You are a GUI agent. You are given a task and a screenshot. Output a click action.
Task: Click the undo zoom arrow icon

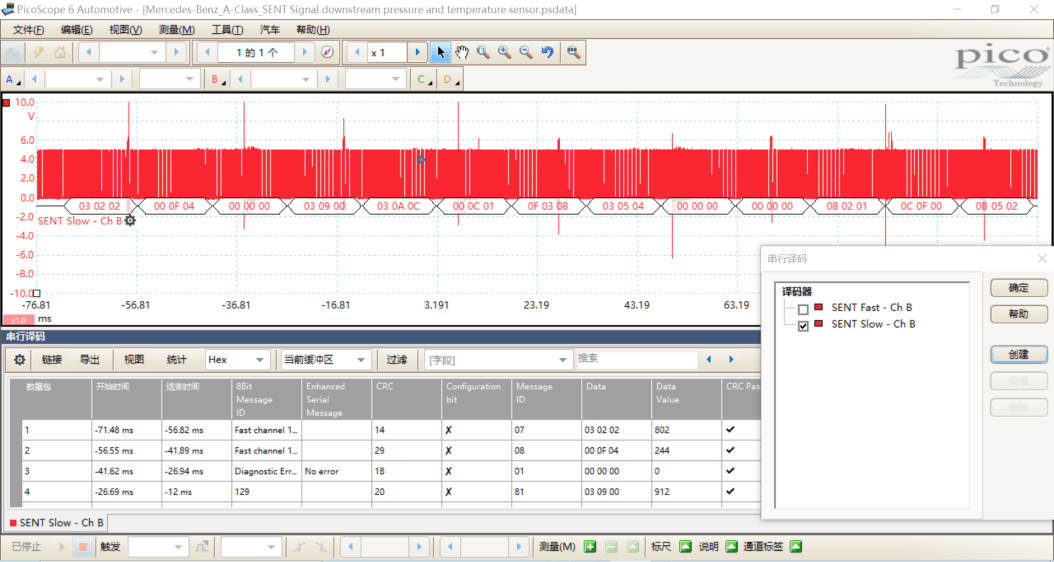(548, 52)
